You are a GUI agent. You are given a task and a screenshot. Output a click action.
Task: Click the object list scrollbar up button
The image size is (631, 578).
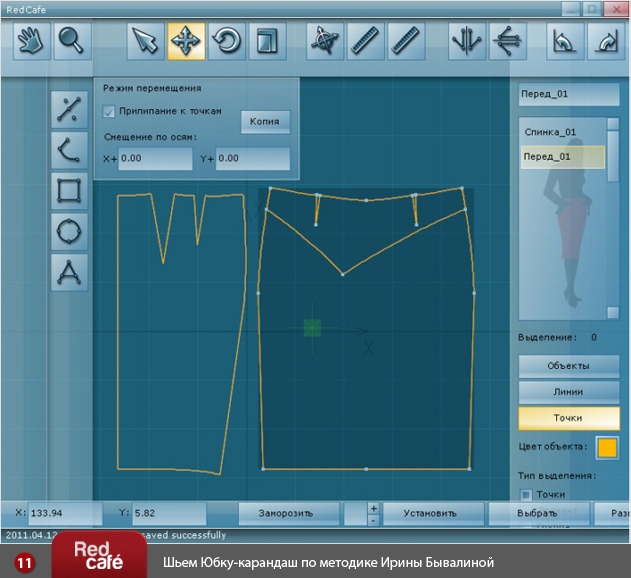pyautogui.click(x=613, y=124)
